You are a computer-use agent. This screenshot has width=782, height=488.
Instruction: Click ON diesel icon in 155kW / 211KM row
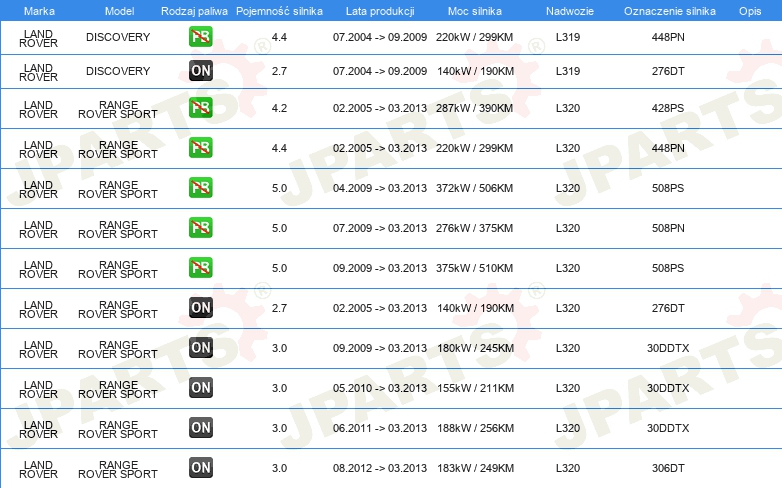coord(200,388)
